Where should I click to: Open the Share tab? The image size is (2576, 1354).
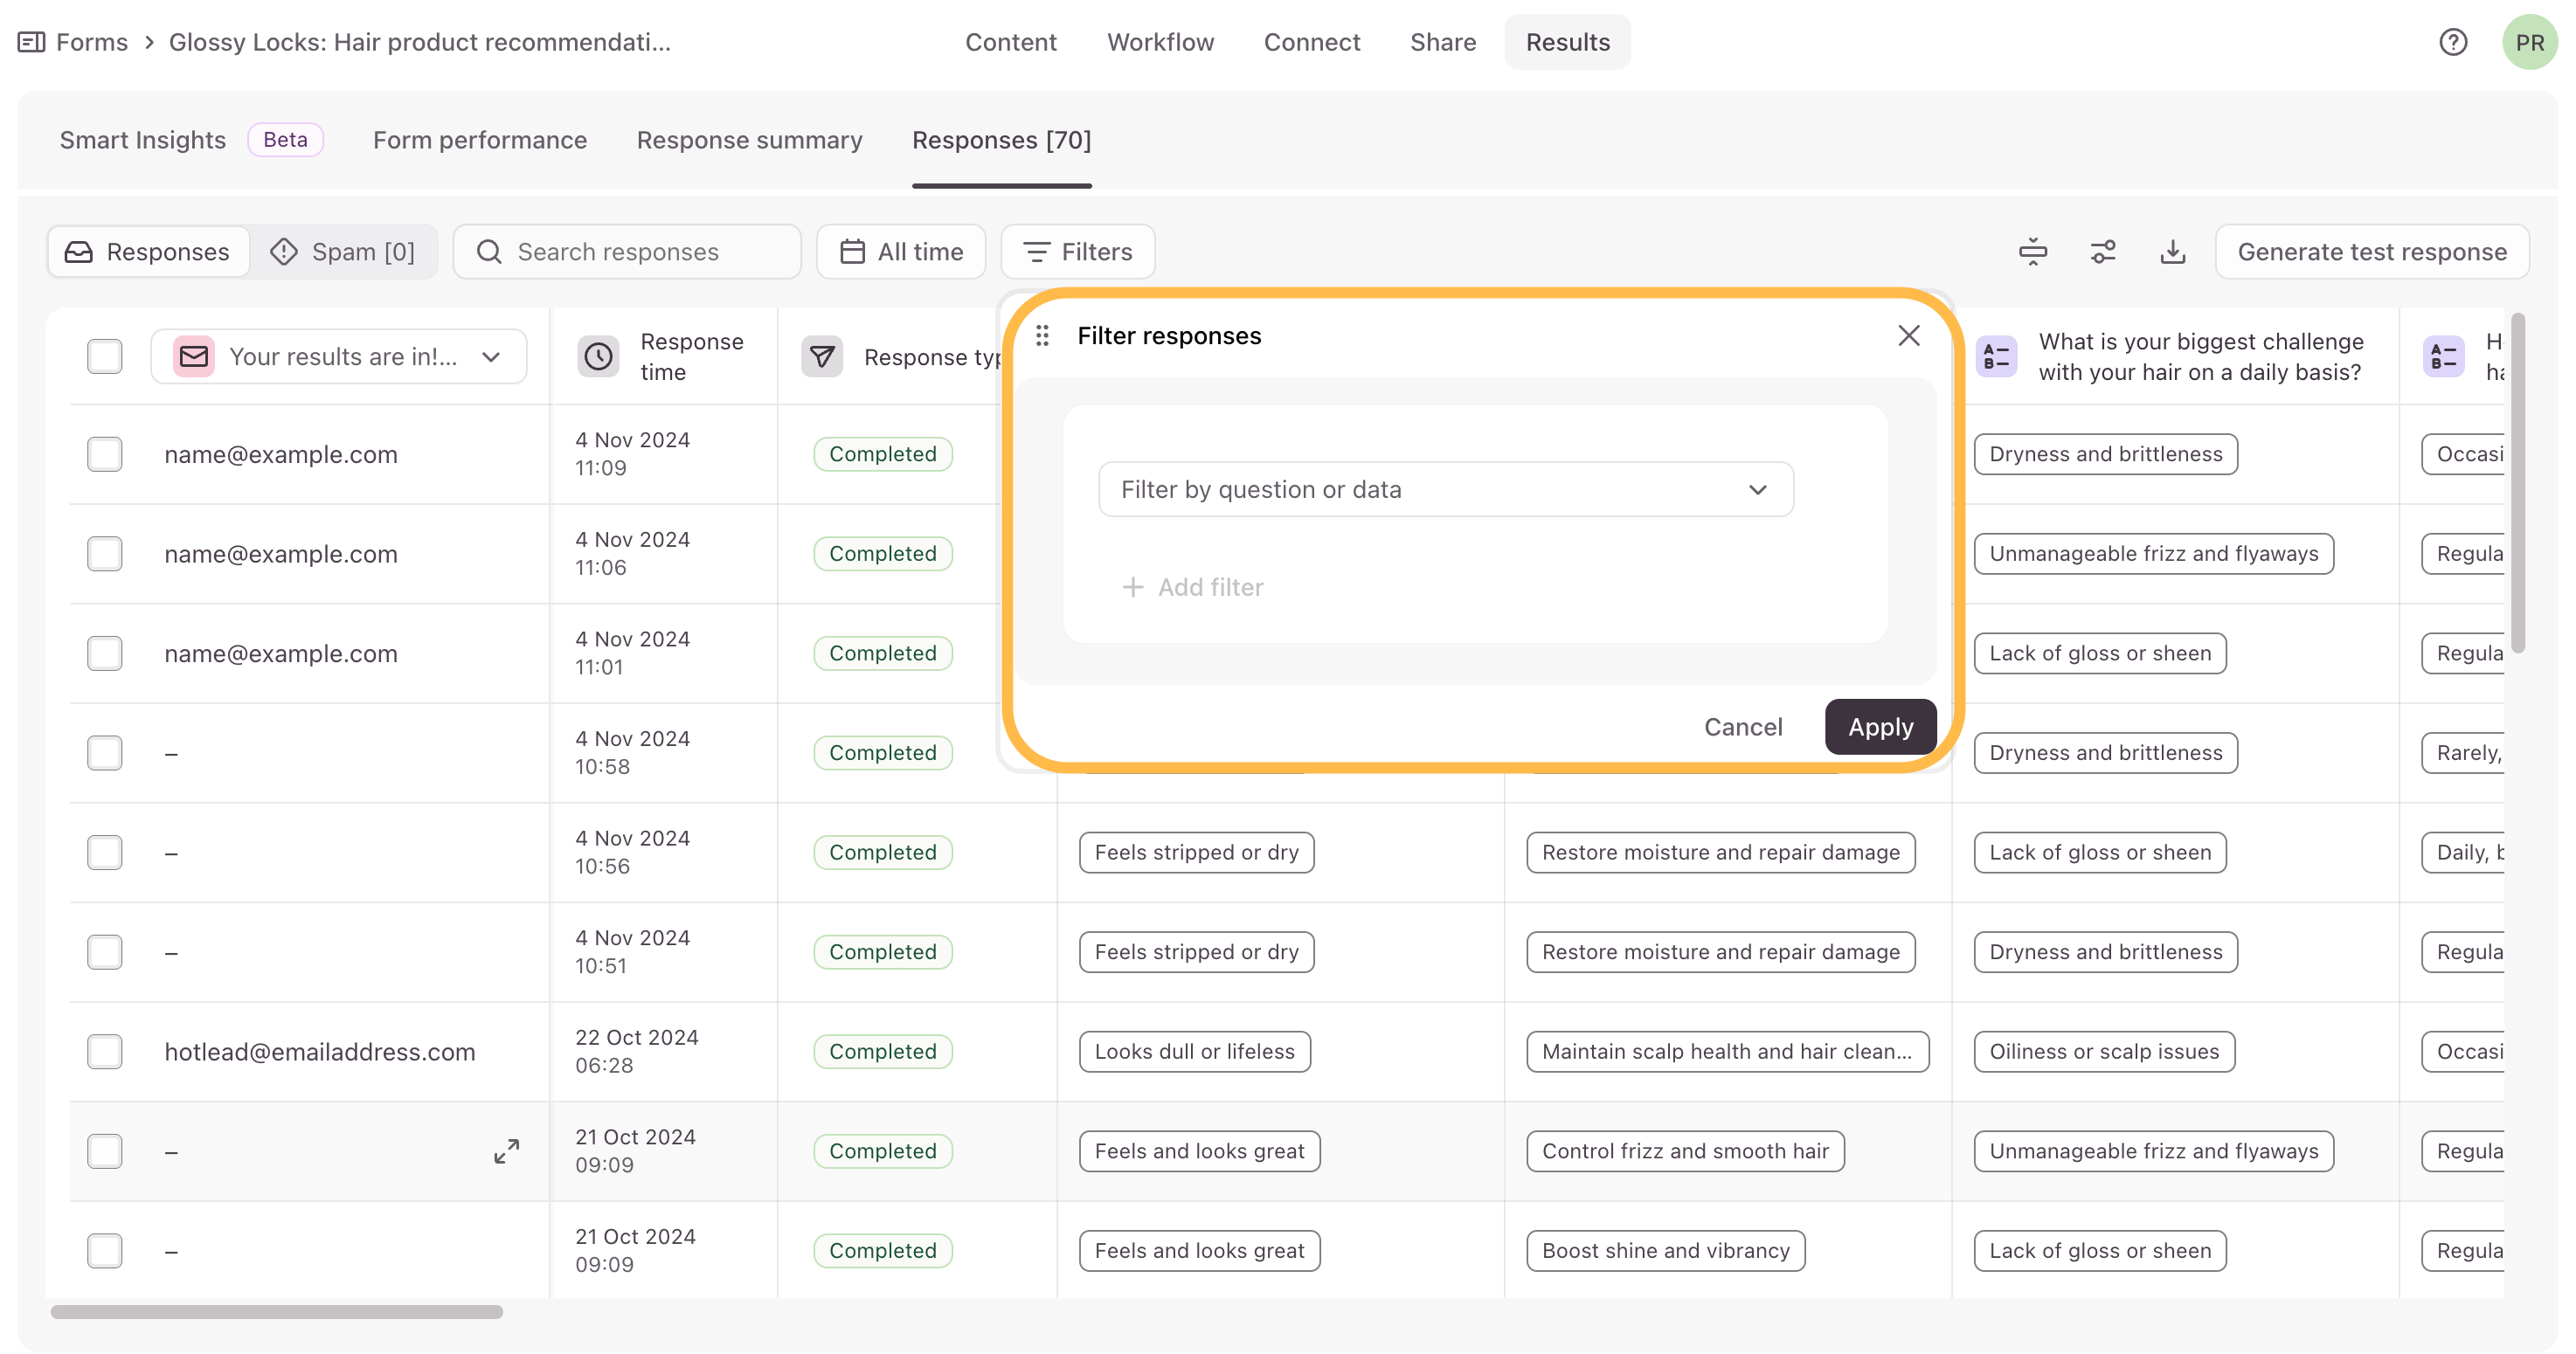1443,42
